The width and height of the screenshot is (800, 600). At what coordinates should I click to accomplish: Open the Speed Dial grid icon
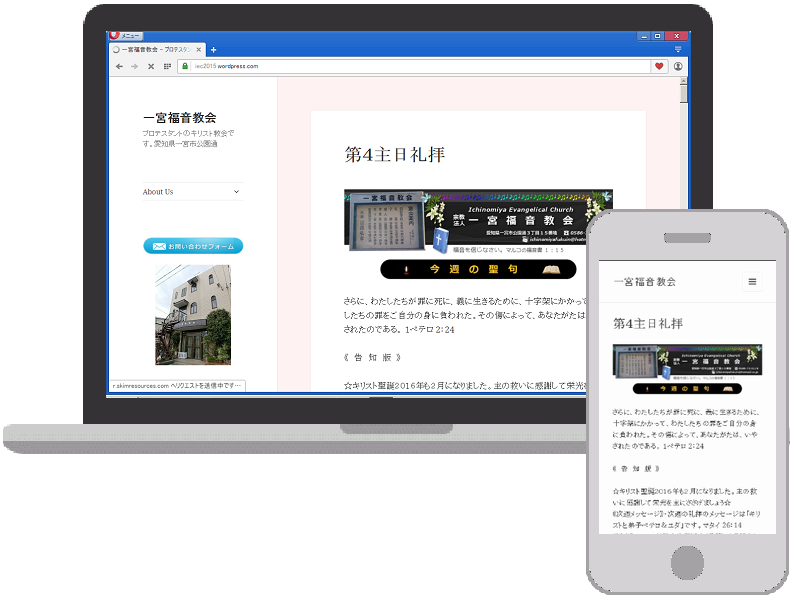(x=167, y=66)
